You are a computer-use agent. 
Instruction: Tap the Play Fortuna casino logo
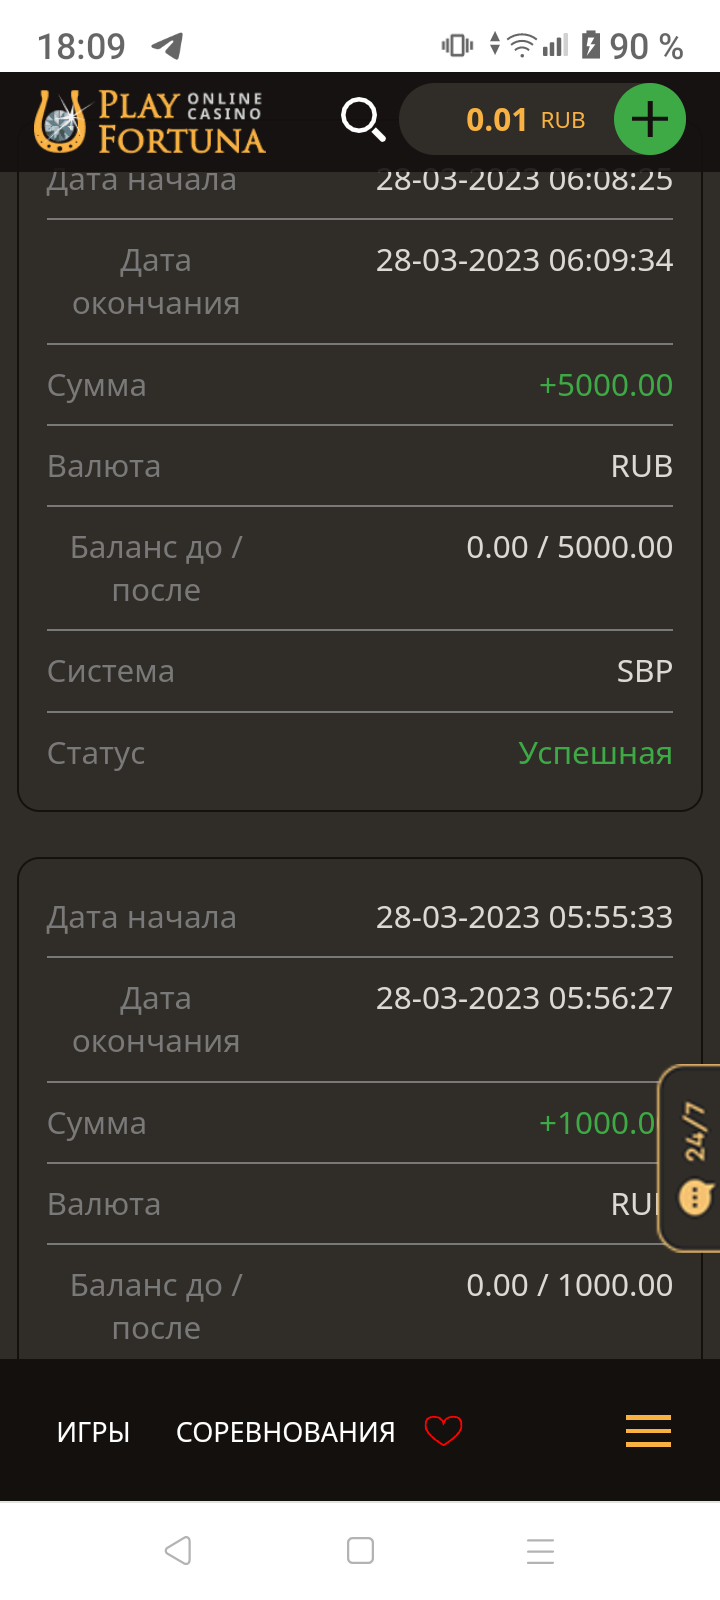tap(150, 122)
